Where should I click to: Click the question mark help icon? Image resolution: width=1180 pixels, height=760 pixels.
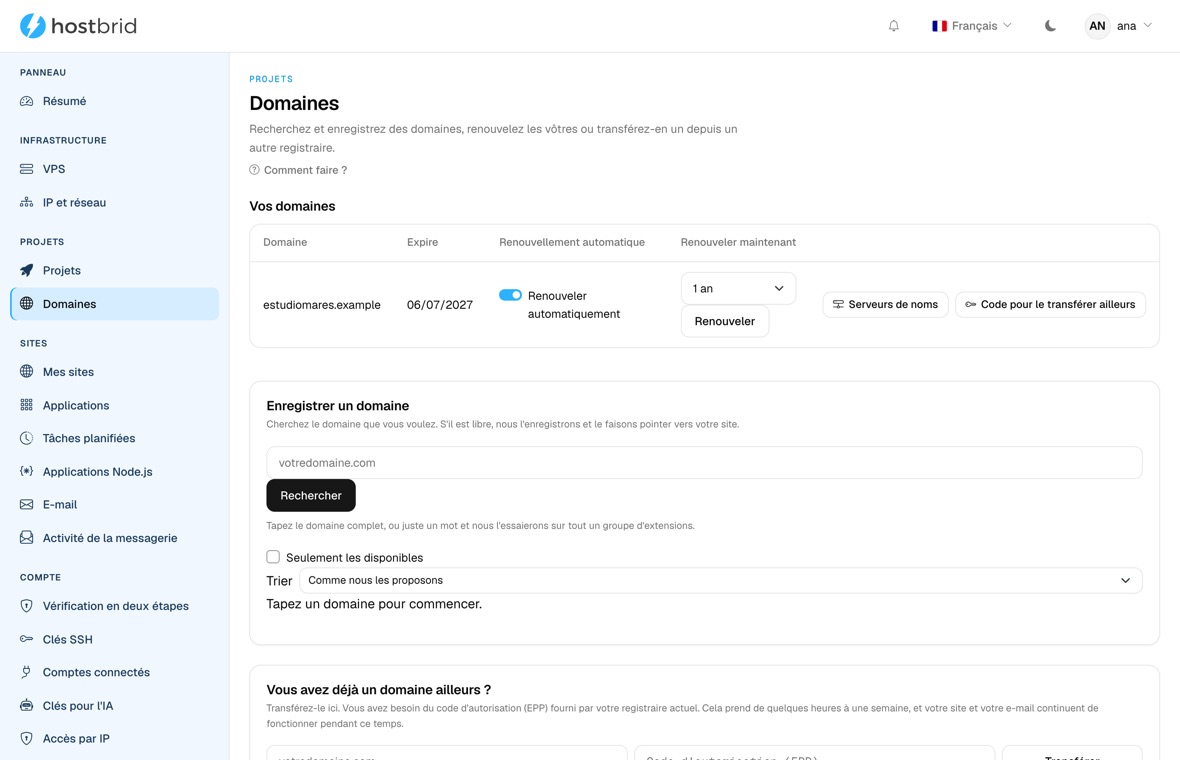click(x=254, y=170)
